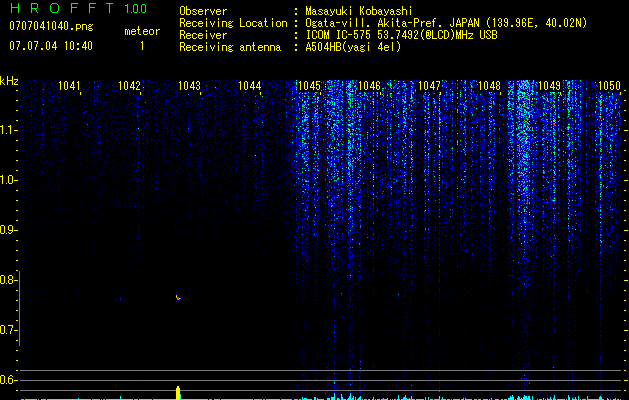Click the 0.9 kHz axis label

click(7, 230)
